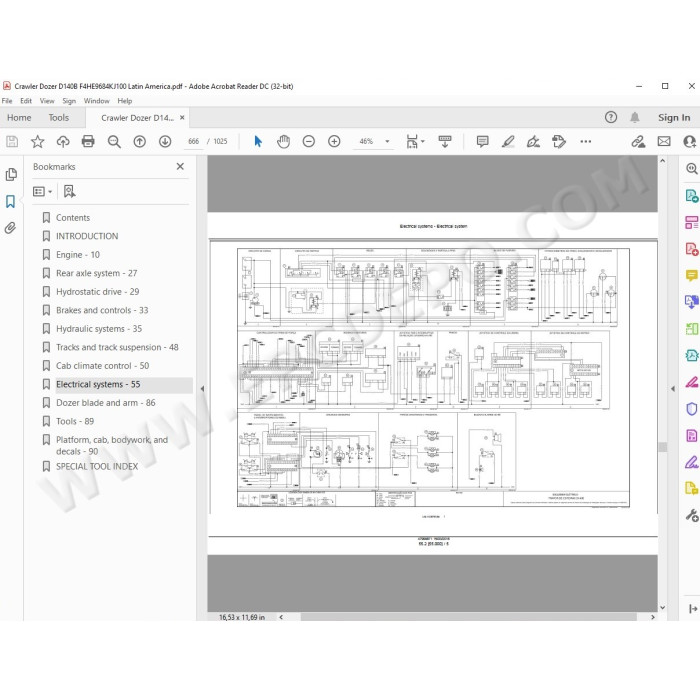This screenshot has height=700, width=700.
Task: Activate the Hand pan tool
Action: coord(283,142)
